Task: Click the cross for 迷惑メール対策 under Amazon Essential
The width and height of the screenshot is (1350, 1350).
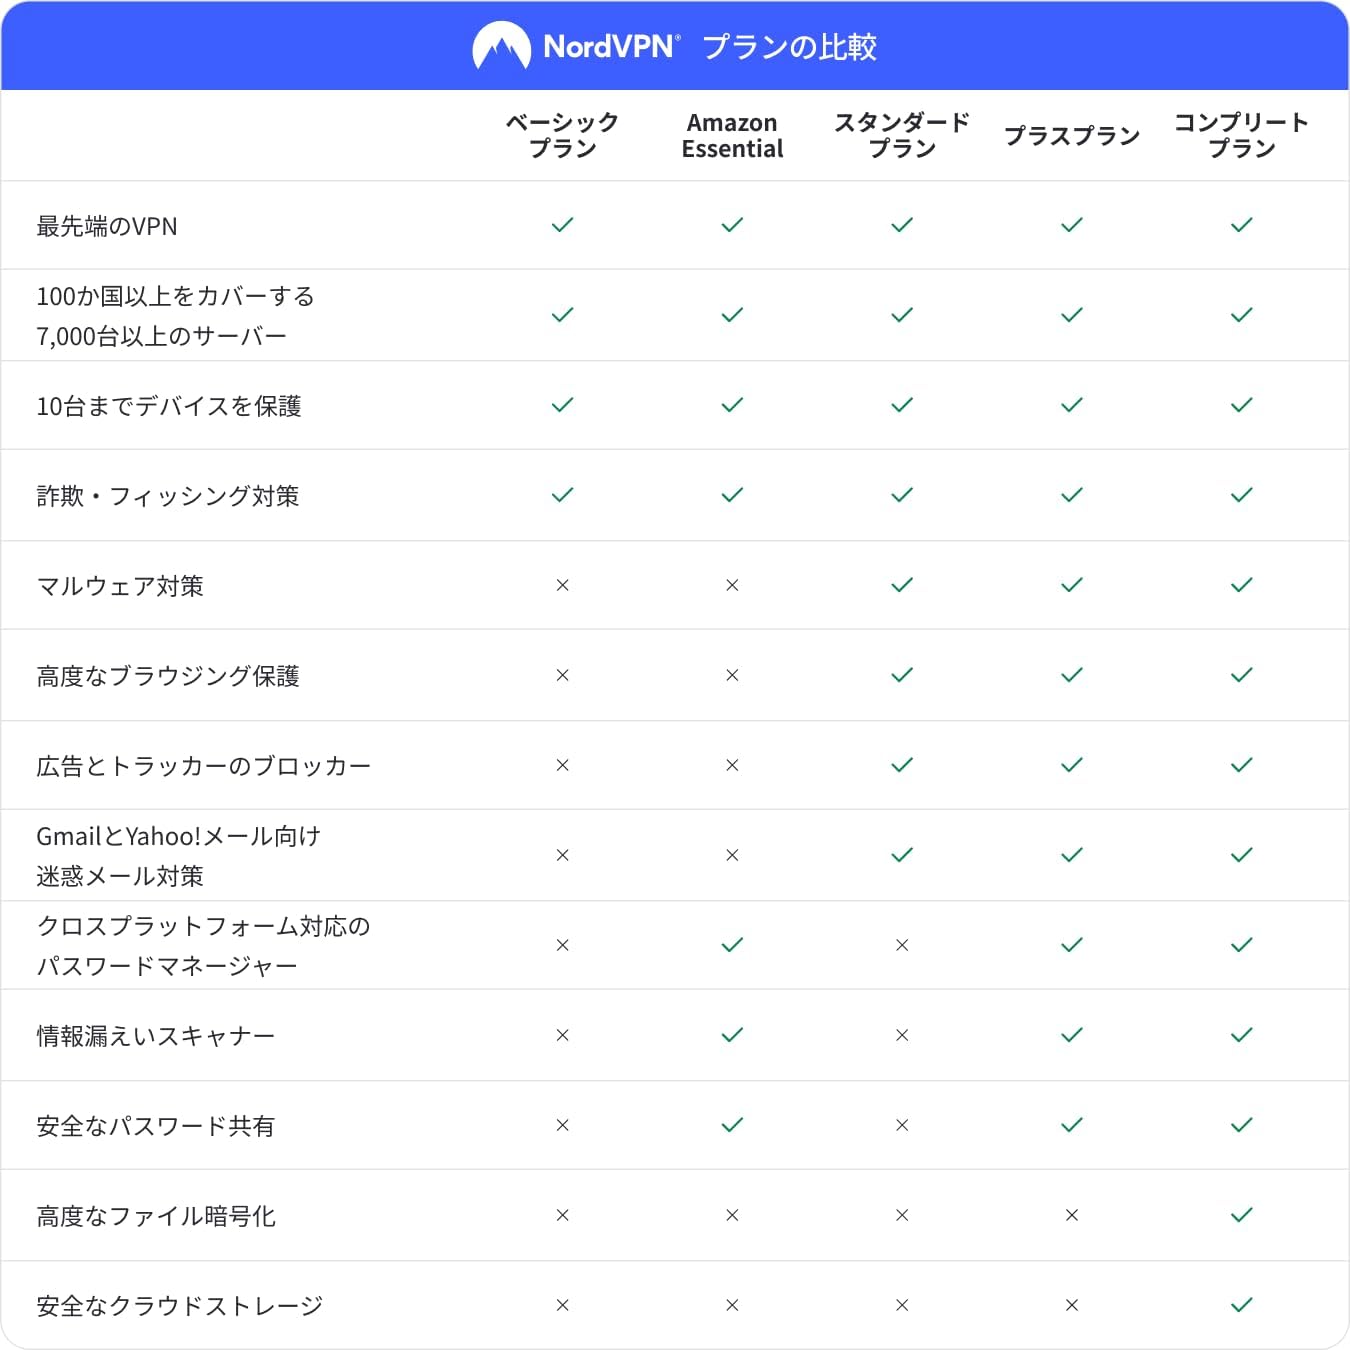Action: click(732, 855)
